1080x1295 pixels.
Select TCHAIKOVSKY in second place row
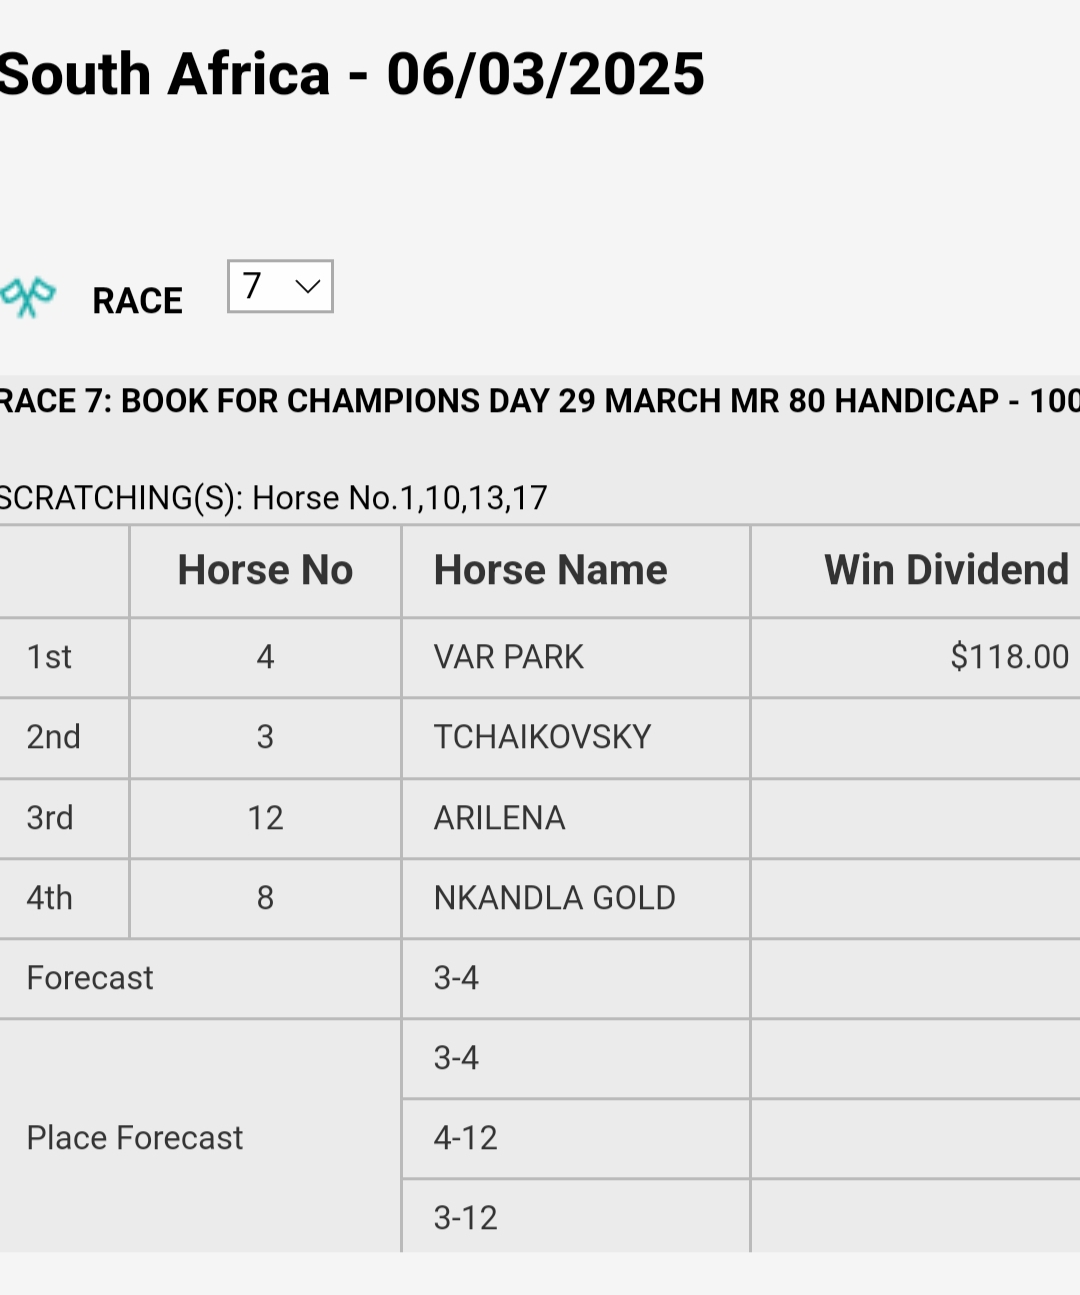click(542, 737)
